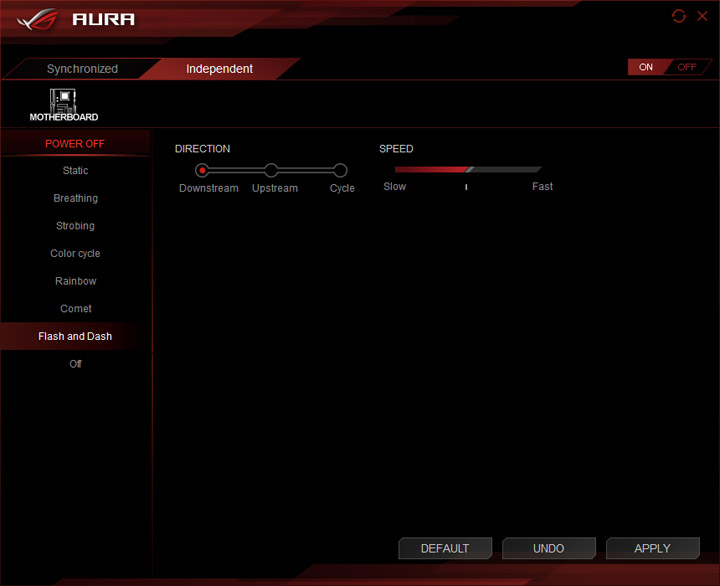The height and width of the screenshot is (586, 720).
Task: Click the Fast label of speed
Action: pos(542,186)
